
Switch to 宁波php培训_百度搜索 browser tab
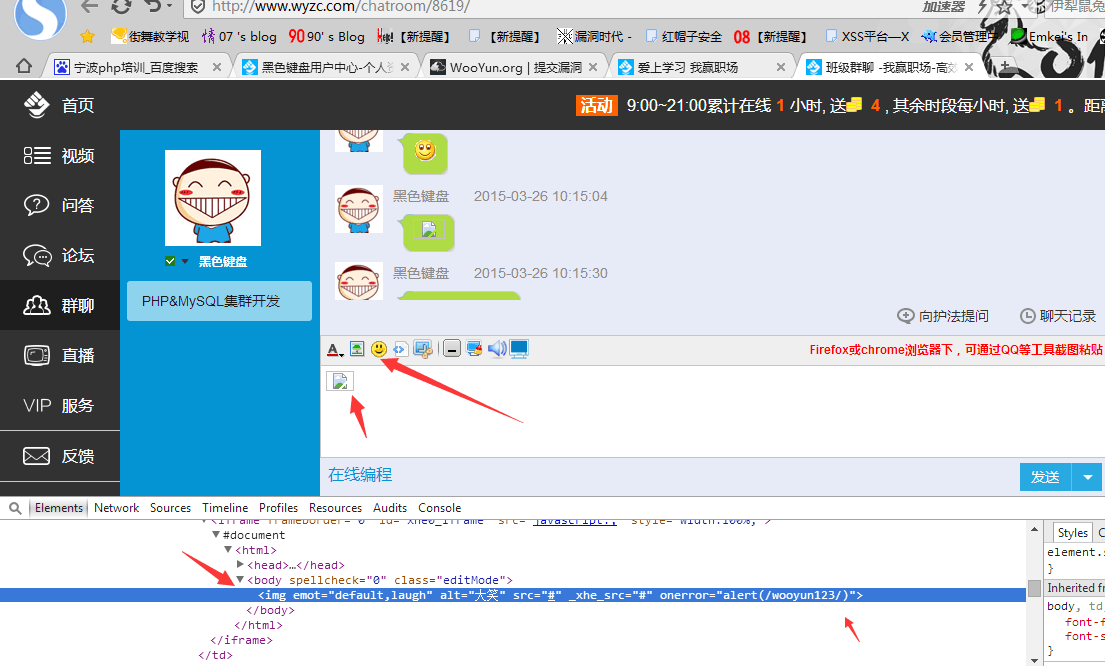136,67
